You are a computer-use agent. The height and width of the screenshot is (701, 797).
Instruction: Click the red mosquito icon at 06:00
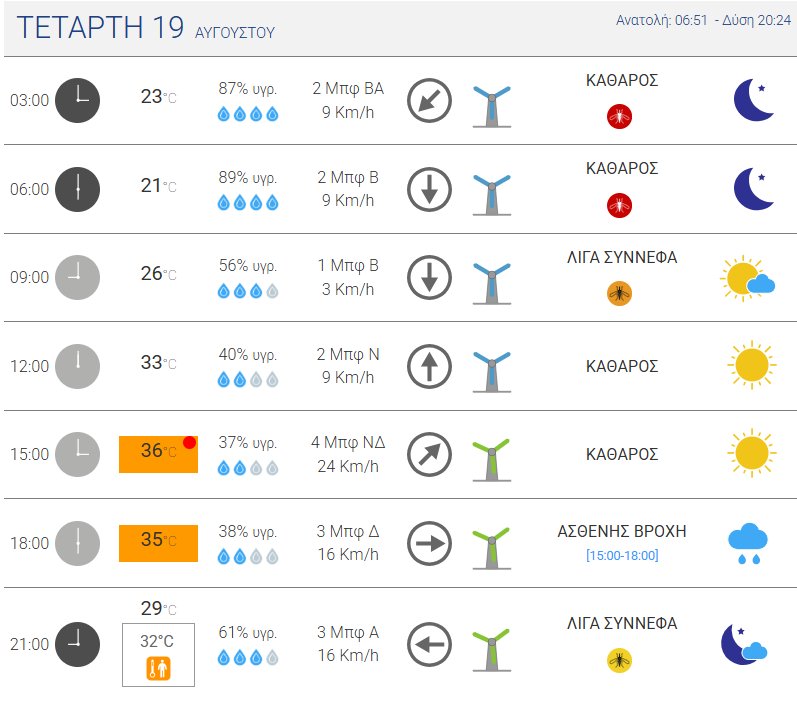pos(619,205)
